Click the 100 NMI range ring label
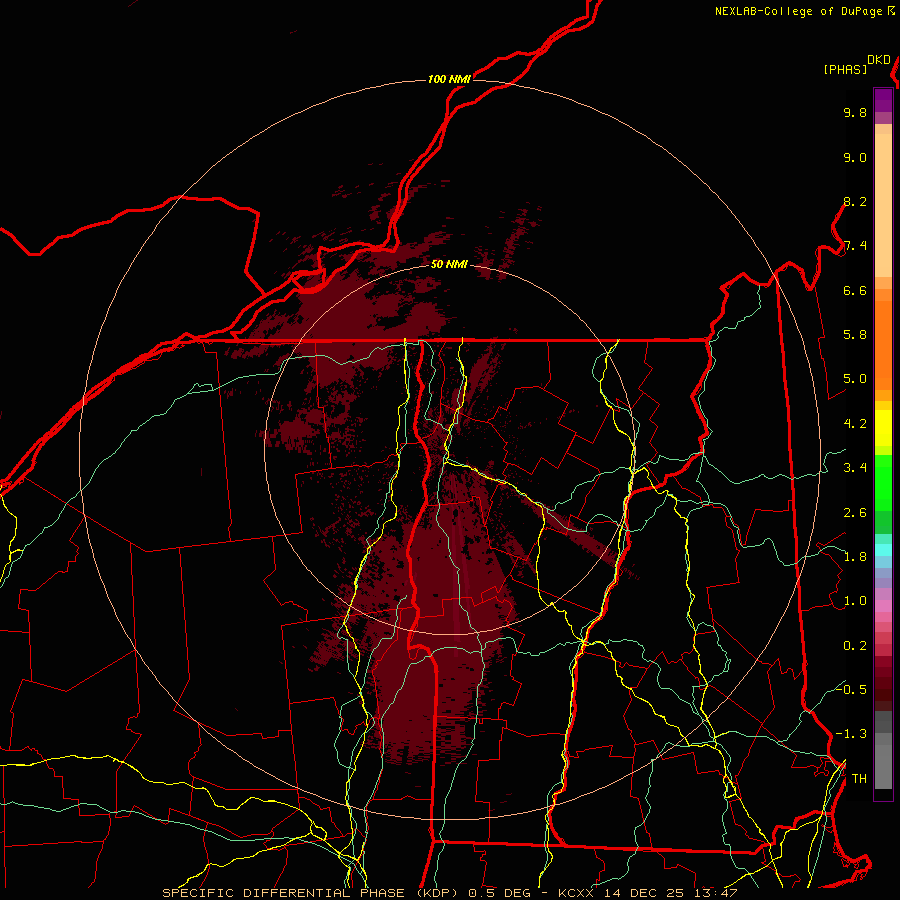900x900 pixels. (449, 79)
